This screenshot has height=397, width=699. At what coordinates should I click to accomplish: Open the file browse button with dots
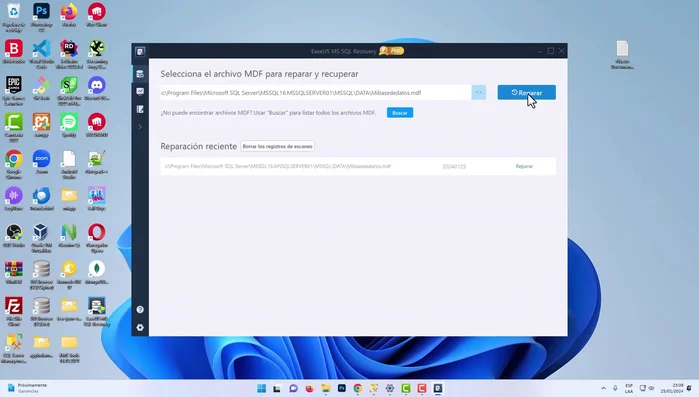coord(478,92)
